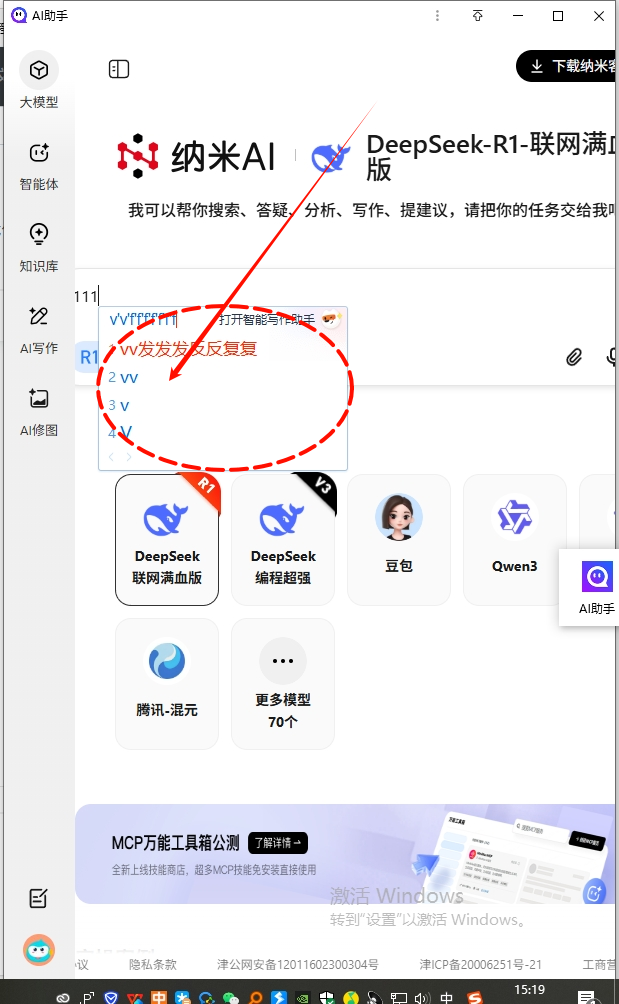
Task: Click the NVIDIA tray icon in the taskbar
Action: 303,997
